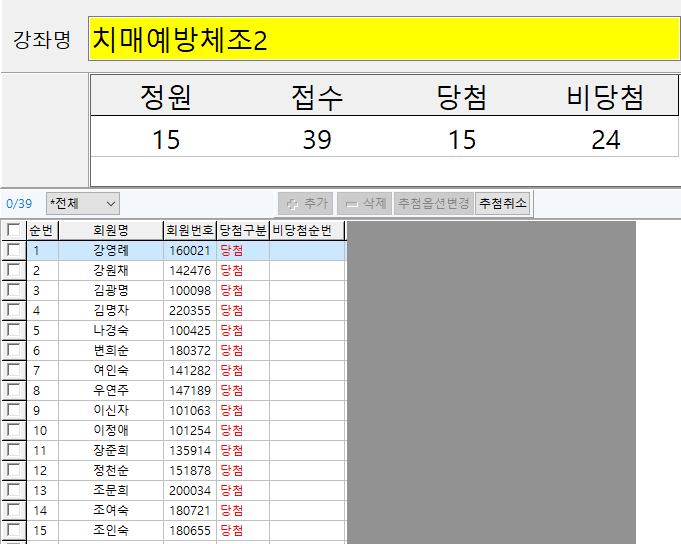Select member name 강원채

point(111,270)
